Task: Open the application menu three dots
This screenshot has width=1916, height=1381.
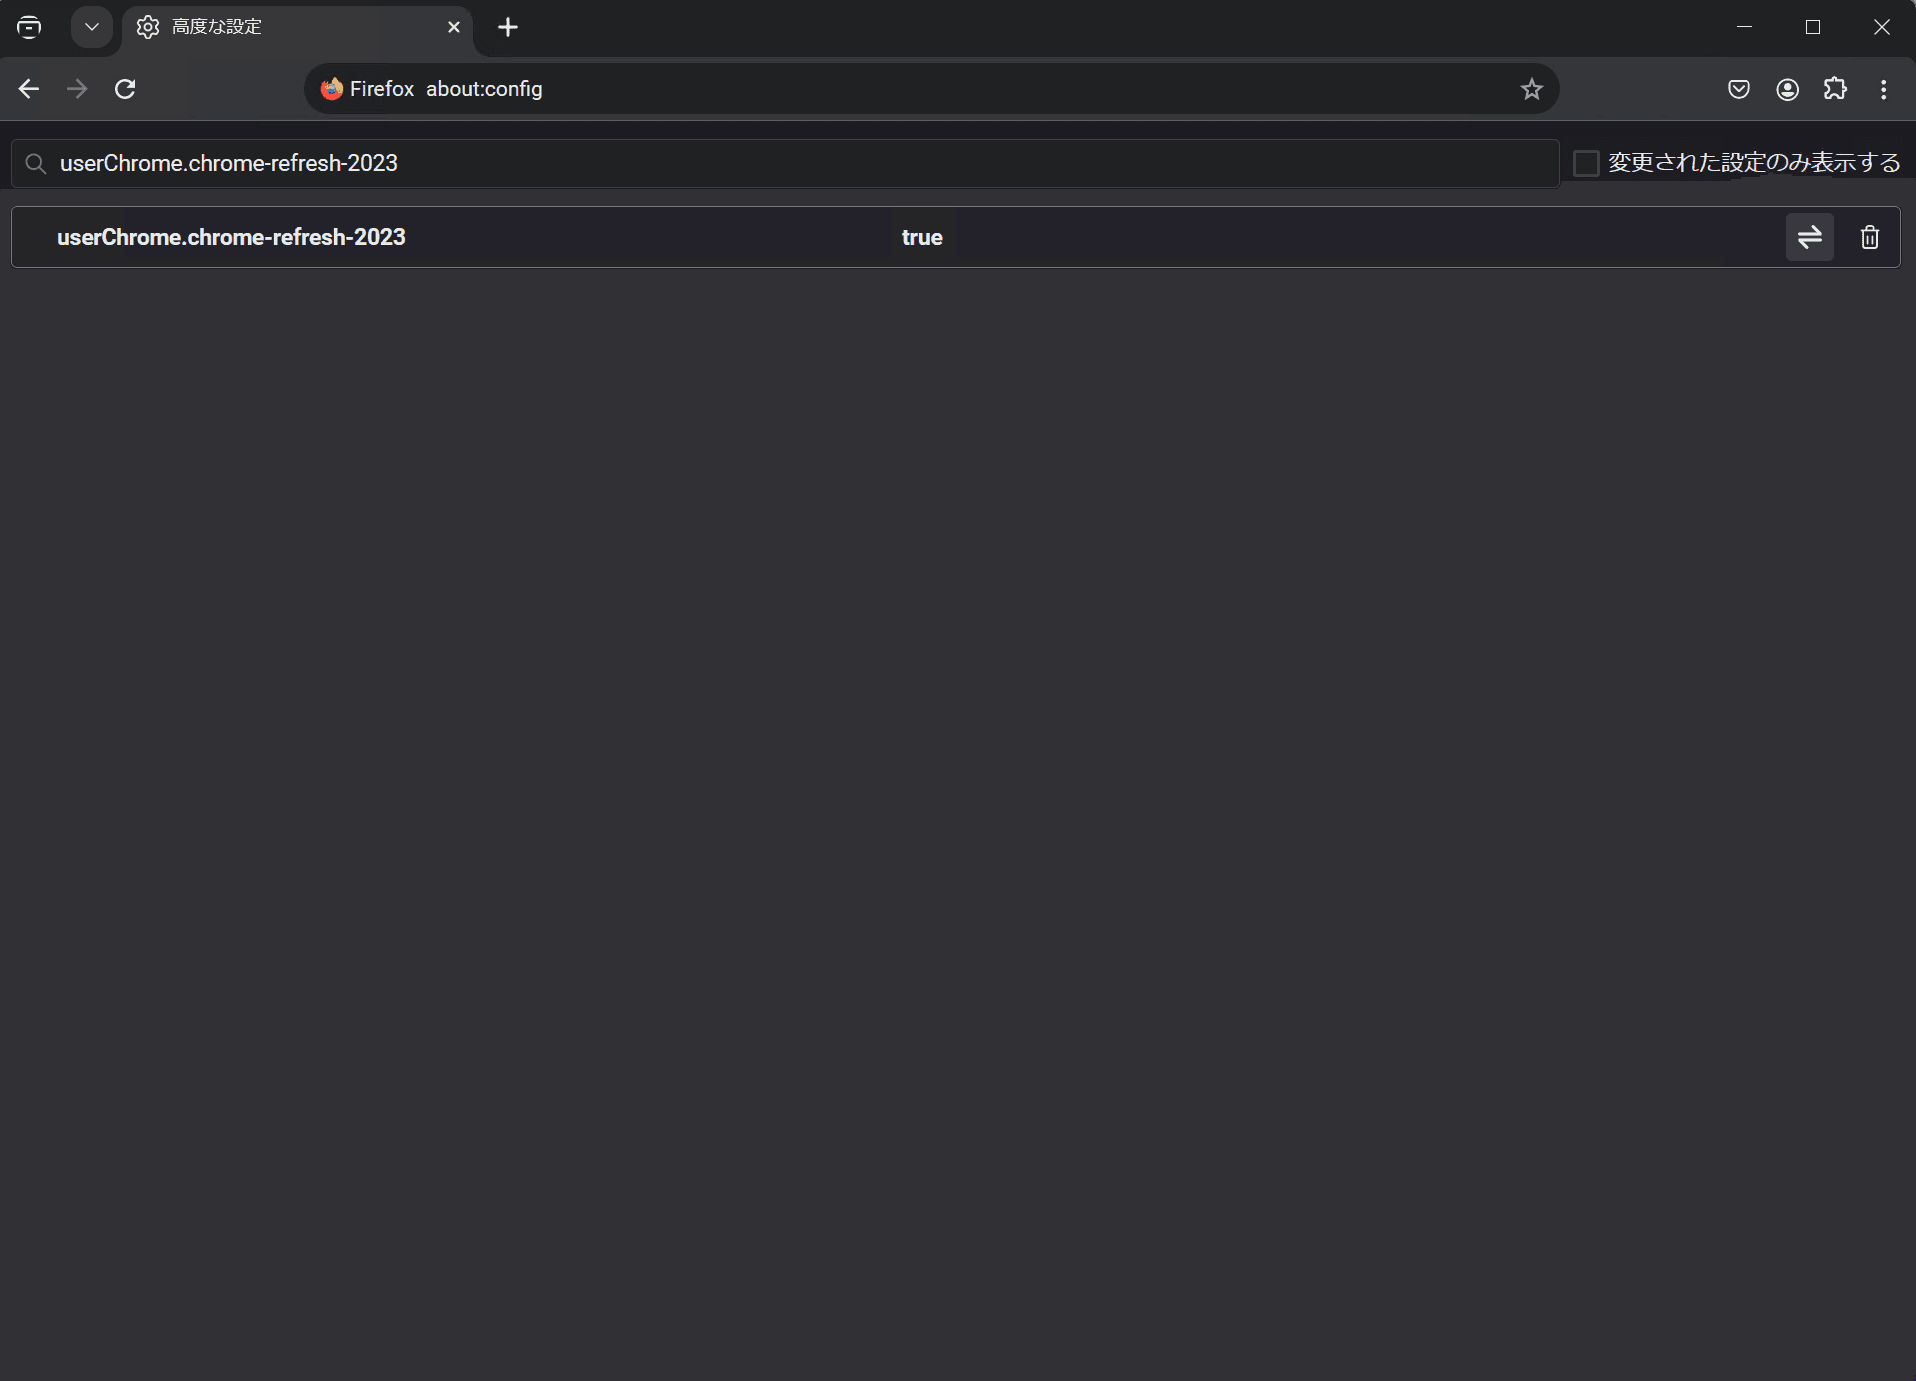Action: pos(1884,89)
